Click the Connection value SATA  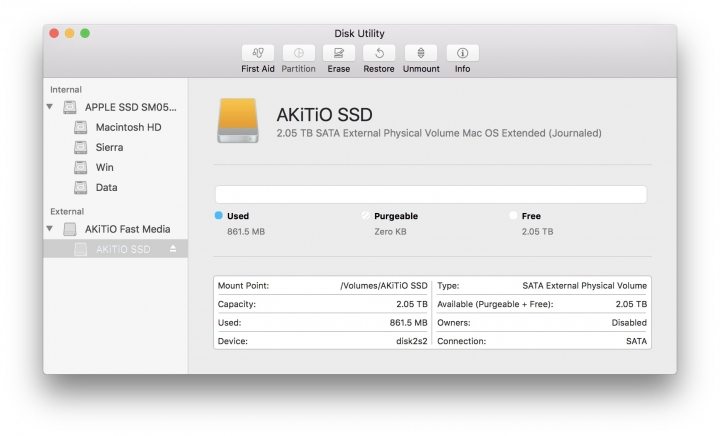click(x=636, y=341)
